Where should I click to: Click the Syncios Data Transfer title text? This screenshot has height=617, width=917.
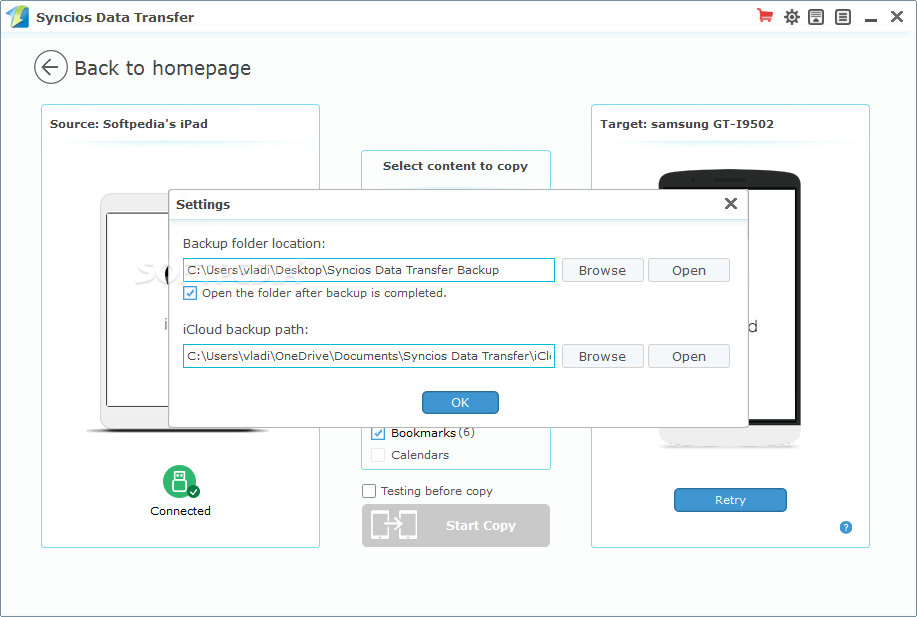pyautogui.click(x=115, y=18)
